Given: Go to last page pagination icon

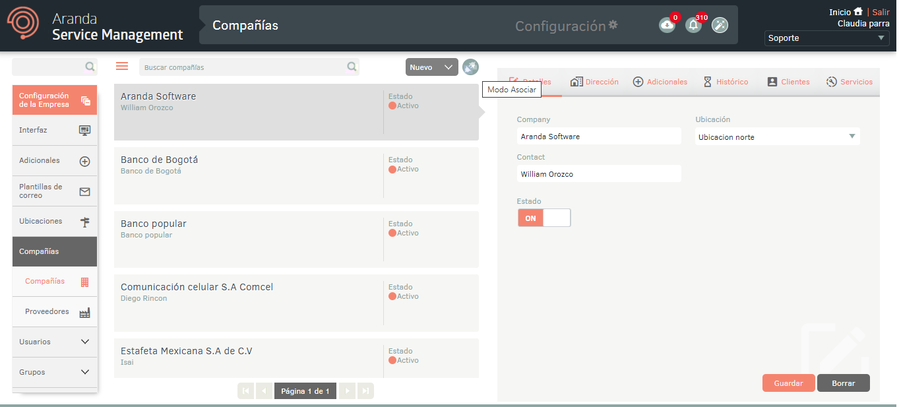Looking at the screenshot, I should (x=366, y=391).
